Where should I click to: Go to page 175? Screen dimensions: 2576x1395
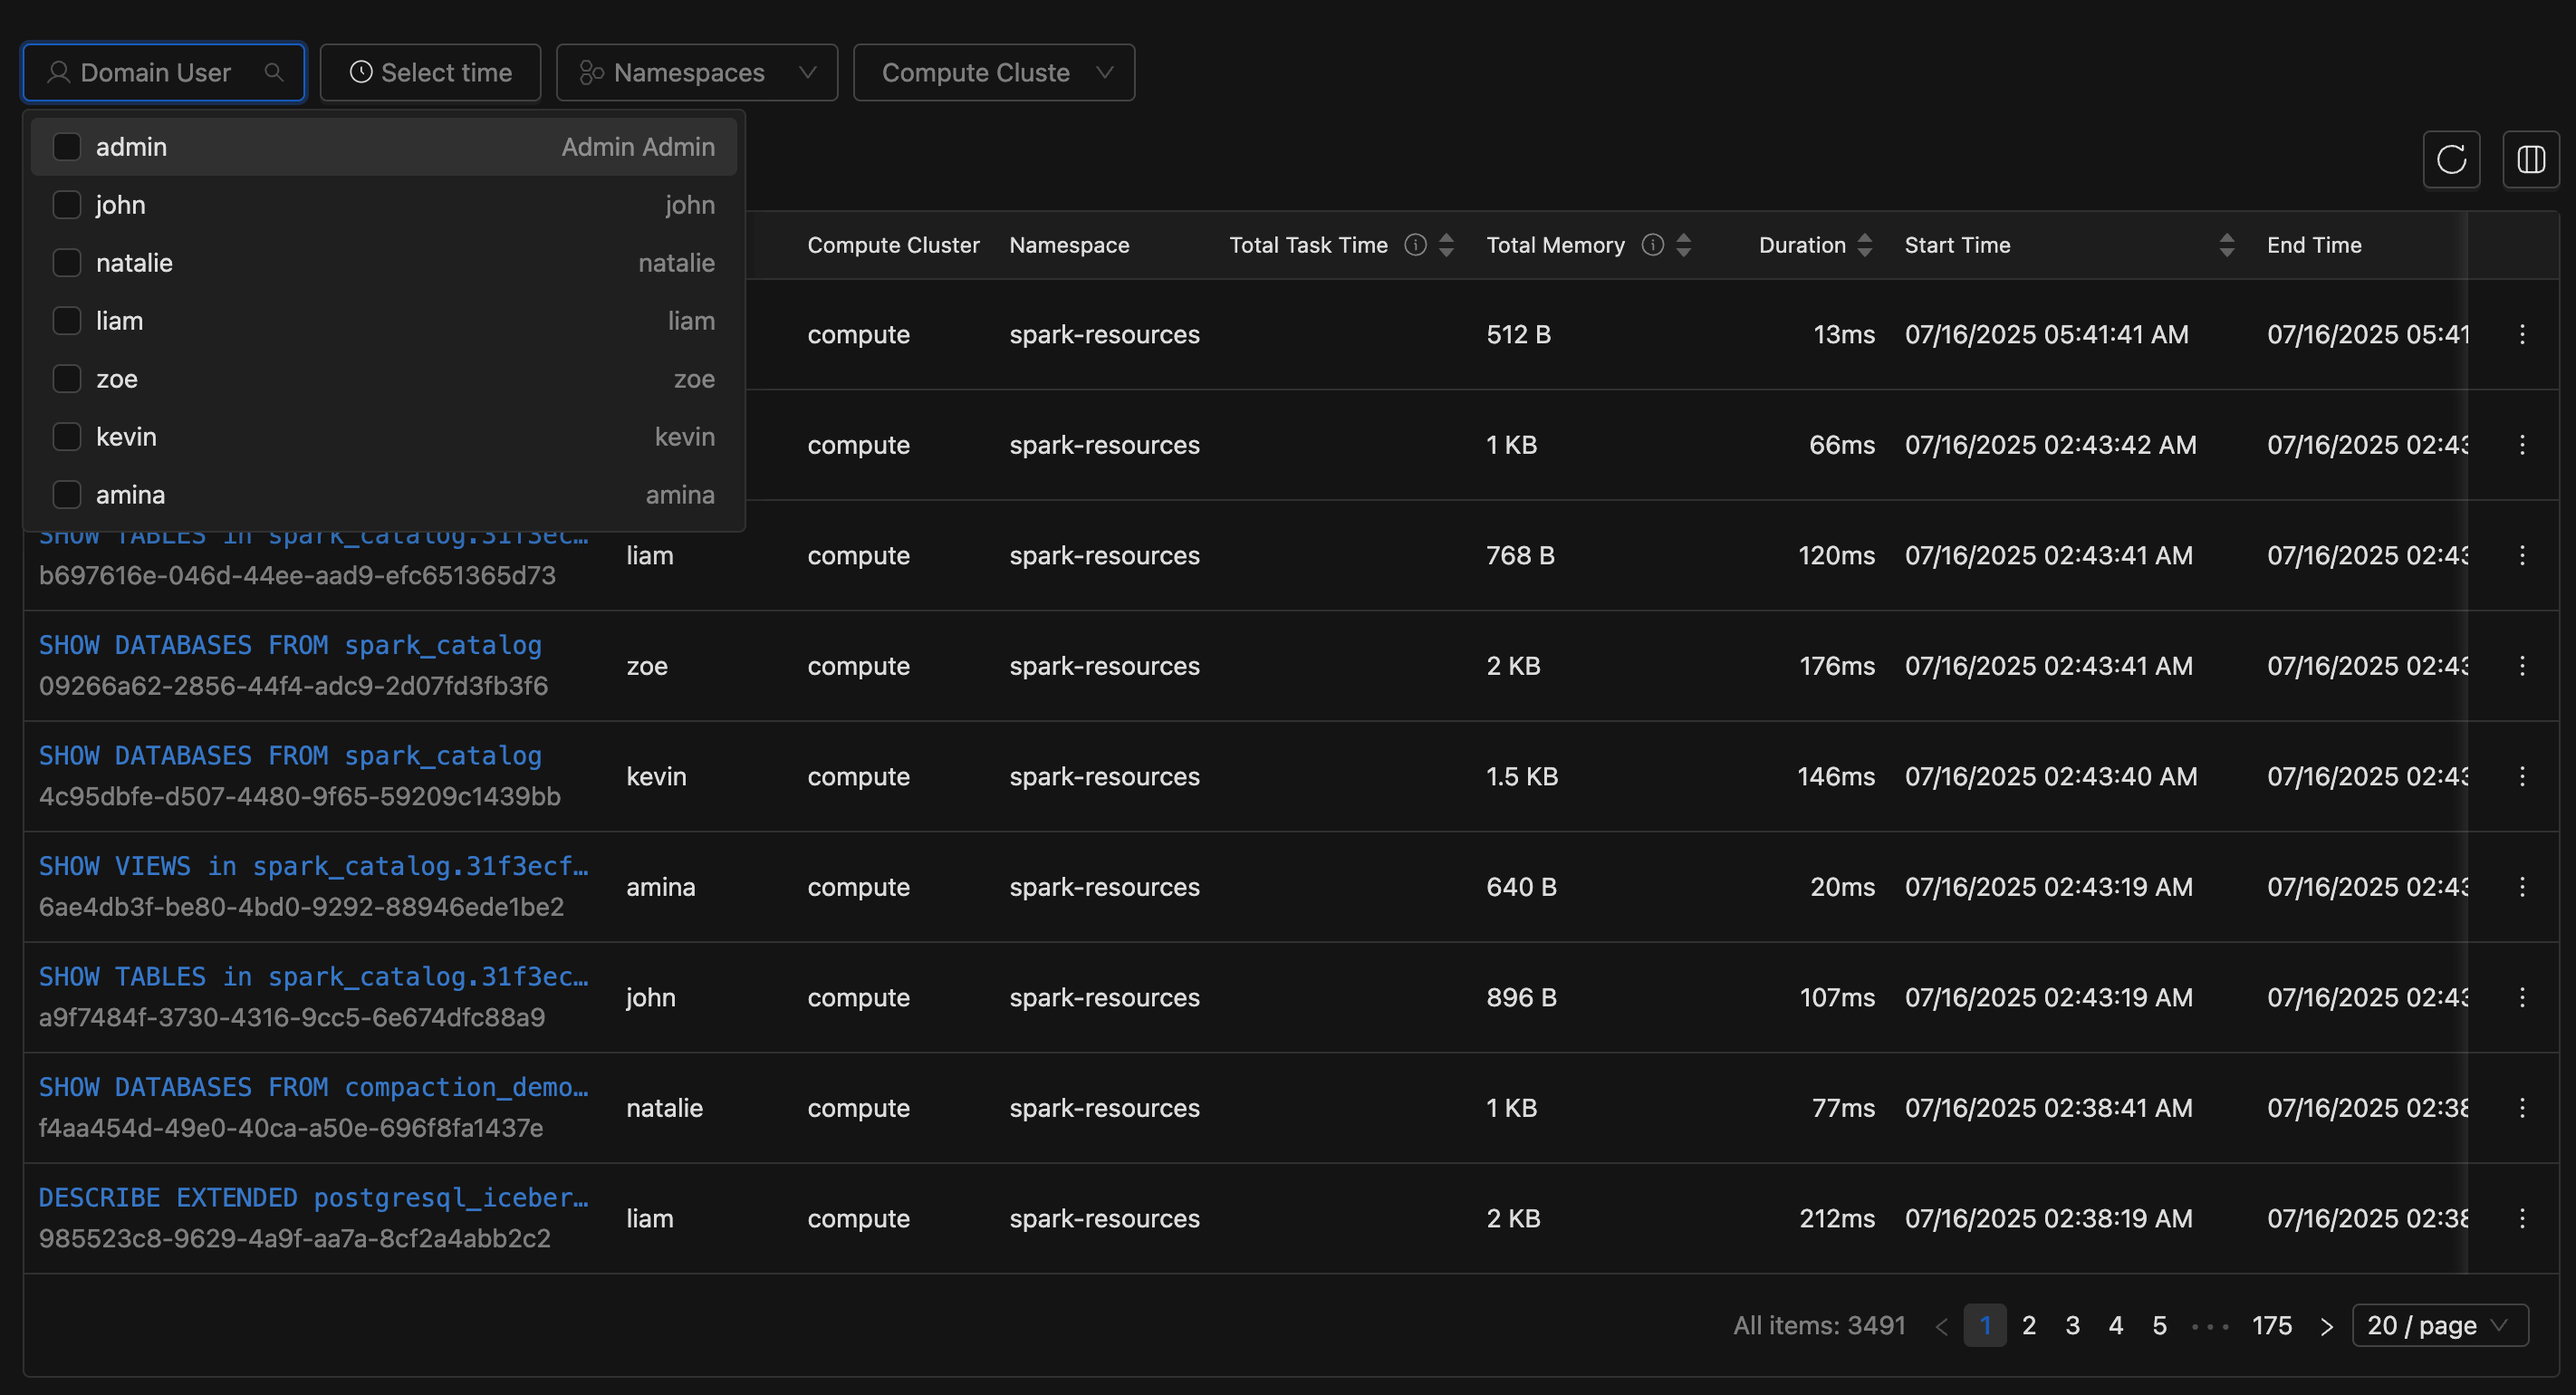point(2271,1326)
